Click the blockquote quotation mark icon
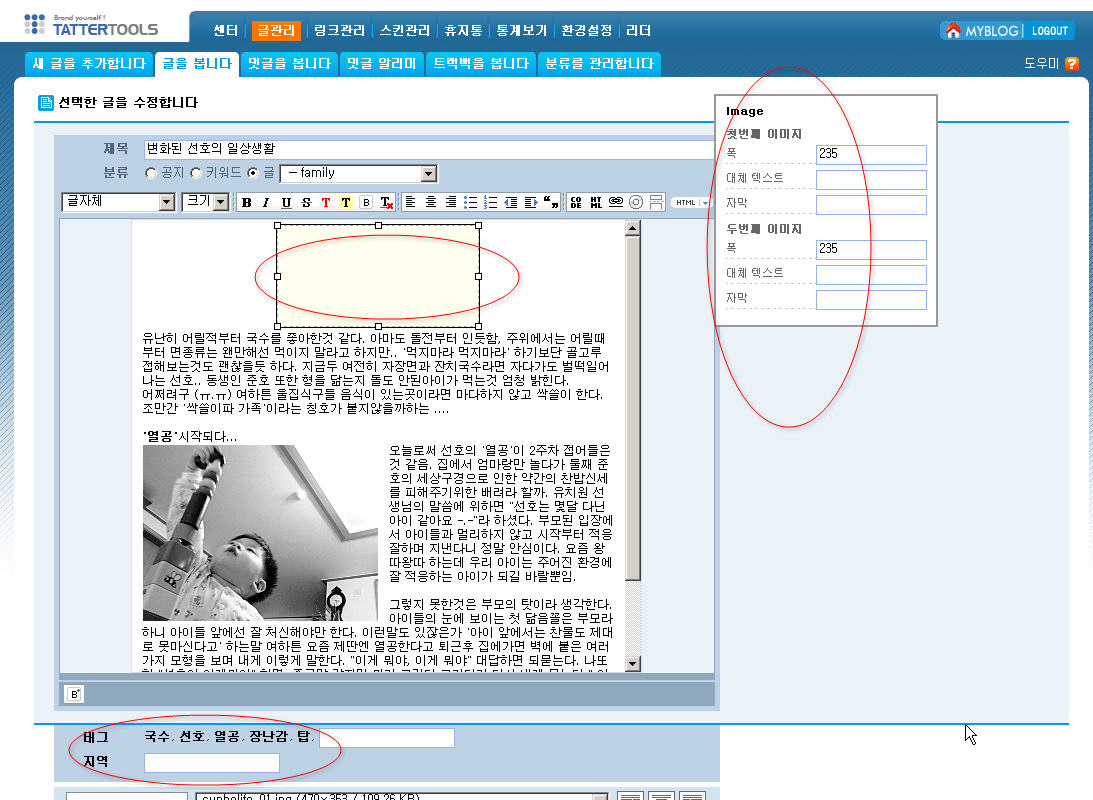The height and width of the screenshot is (800, 1093). (x=550, y=203)
